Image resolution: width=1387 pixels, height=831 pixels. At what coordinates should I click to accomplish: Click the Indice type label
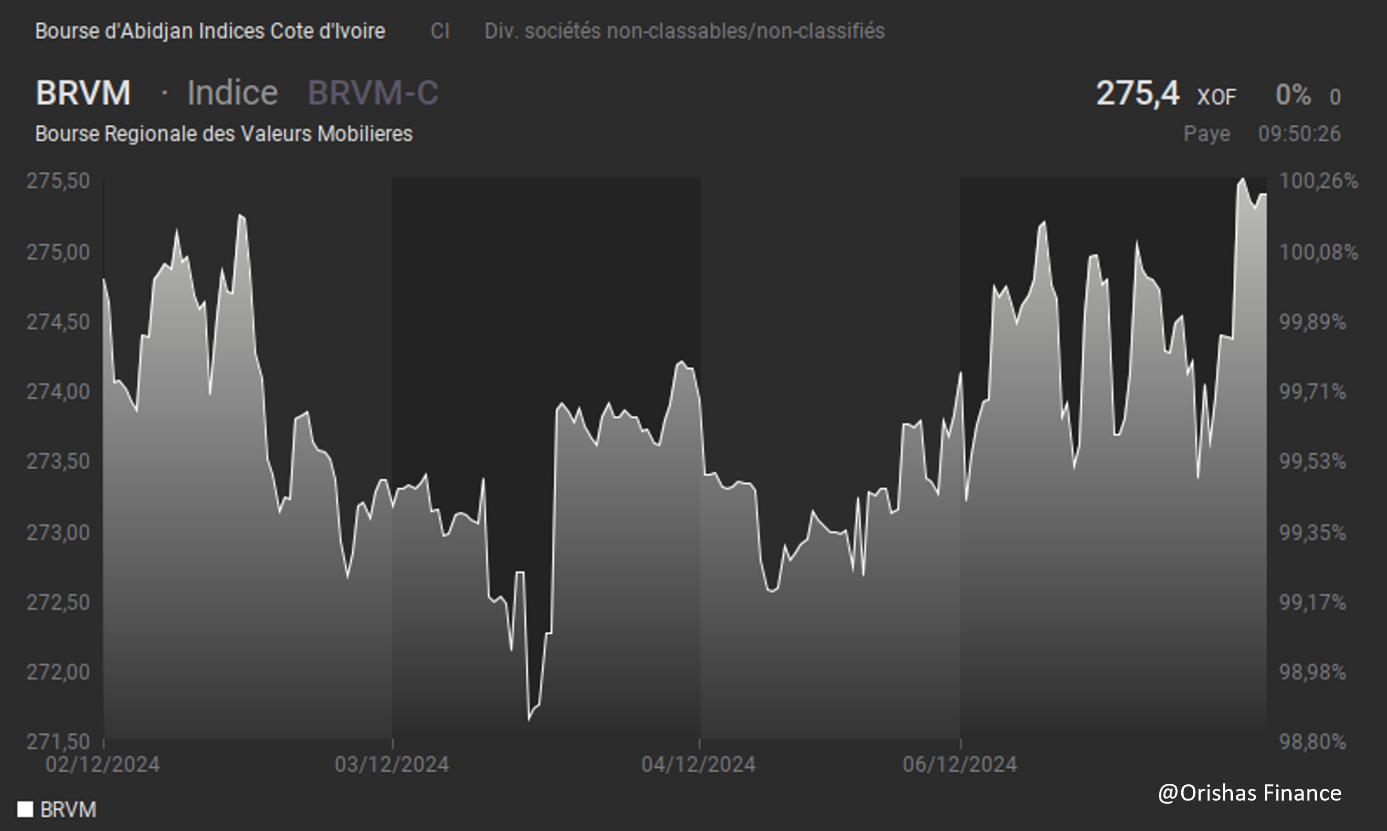(x=232, y=93)
